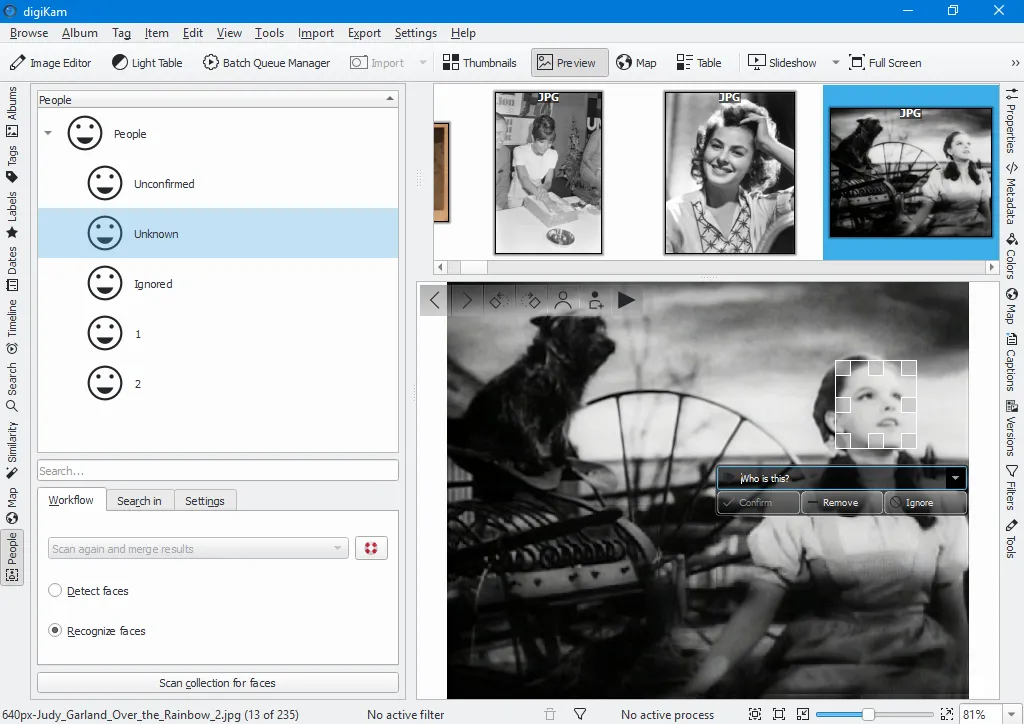This screenshot has height=724, width=1024.
Task: Go to next image in preview
Action: (x=466, y=300)
